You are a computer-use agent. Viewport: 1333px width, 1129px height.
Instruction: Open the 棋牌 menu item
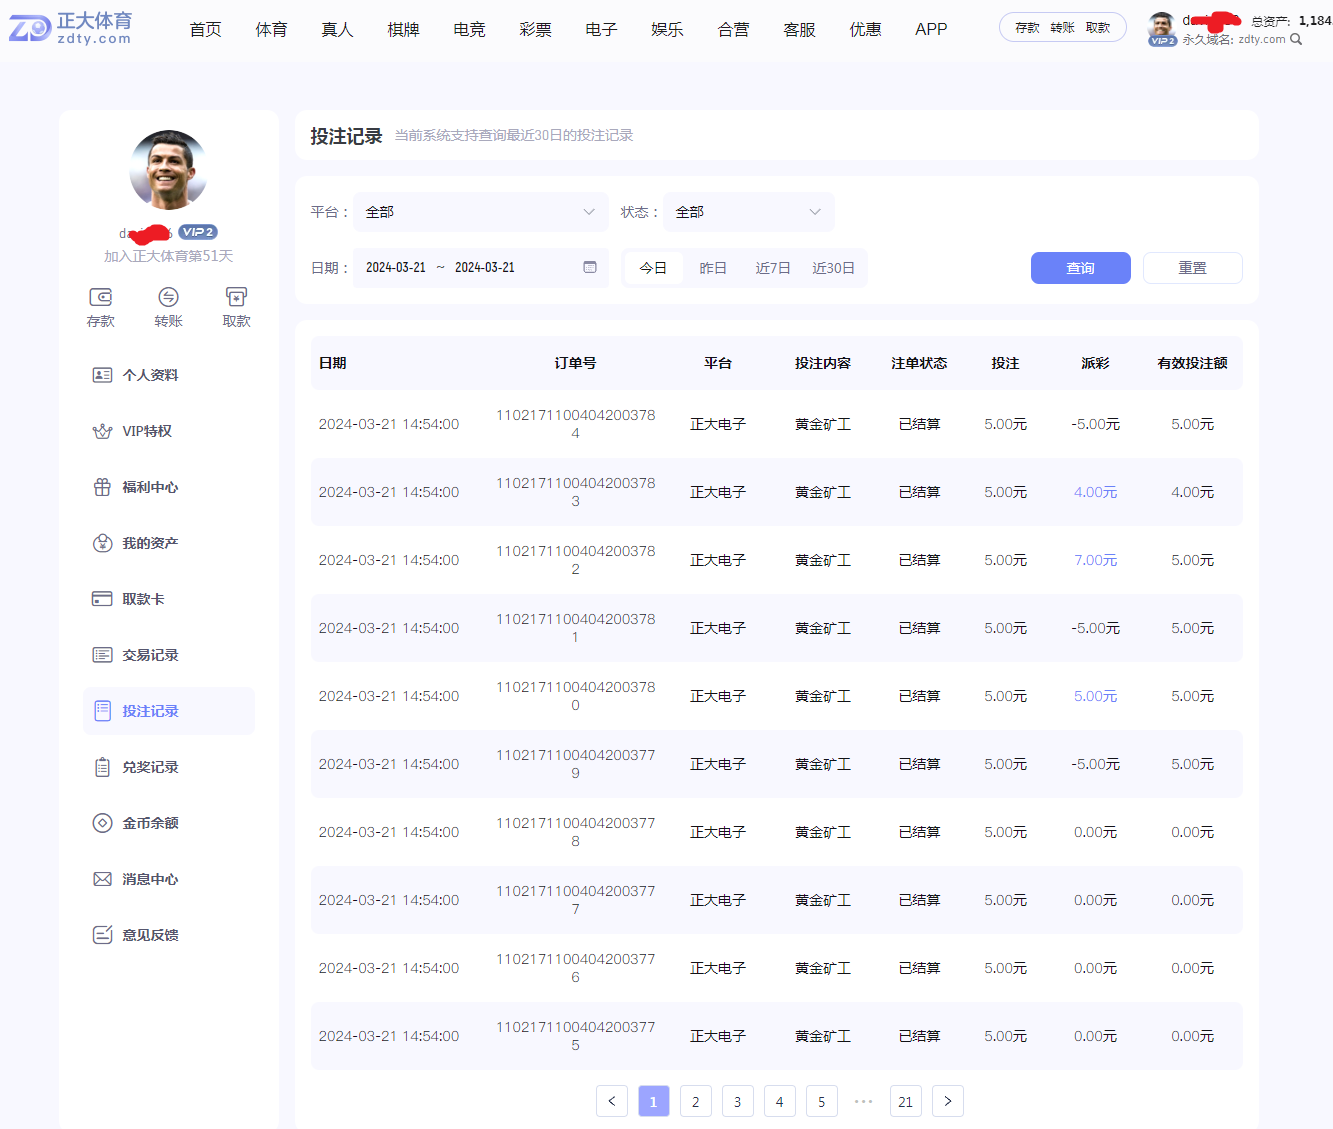pyautogui.click(x=403, y=30)
